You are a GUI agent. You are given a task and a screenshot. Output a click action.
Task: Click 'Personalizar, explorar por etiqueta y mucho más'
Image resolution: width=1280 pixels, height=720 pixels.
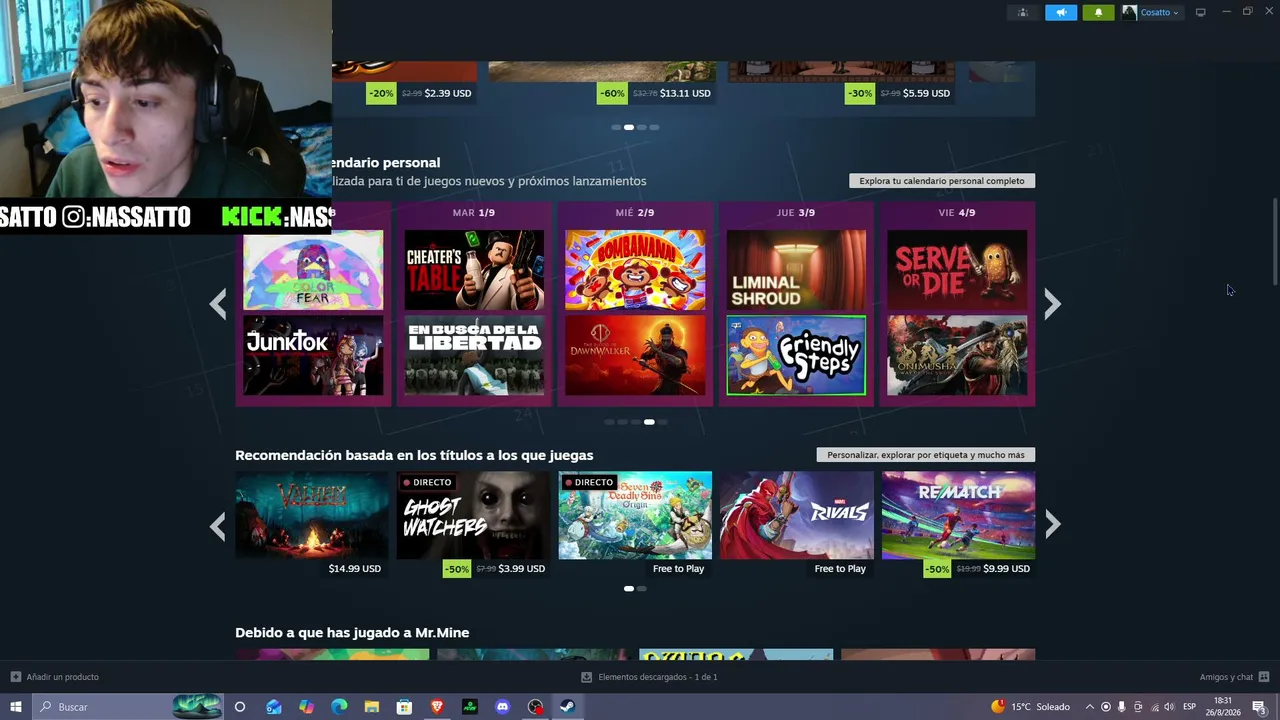point(926,455)
